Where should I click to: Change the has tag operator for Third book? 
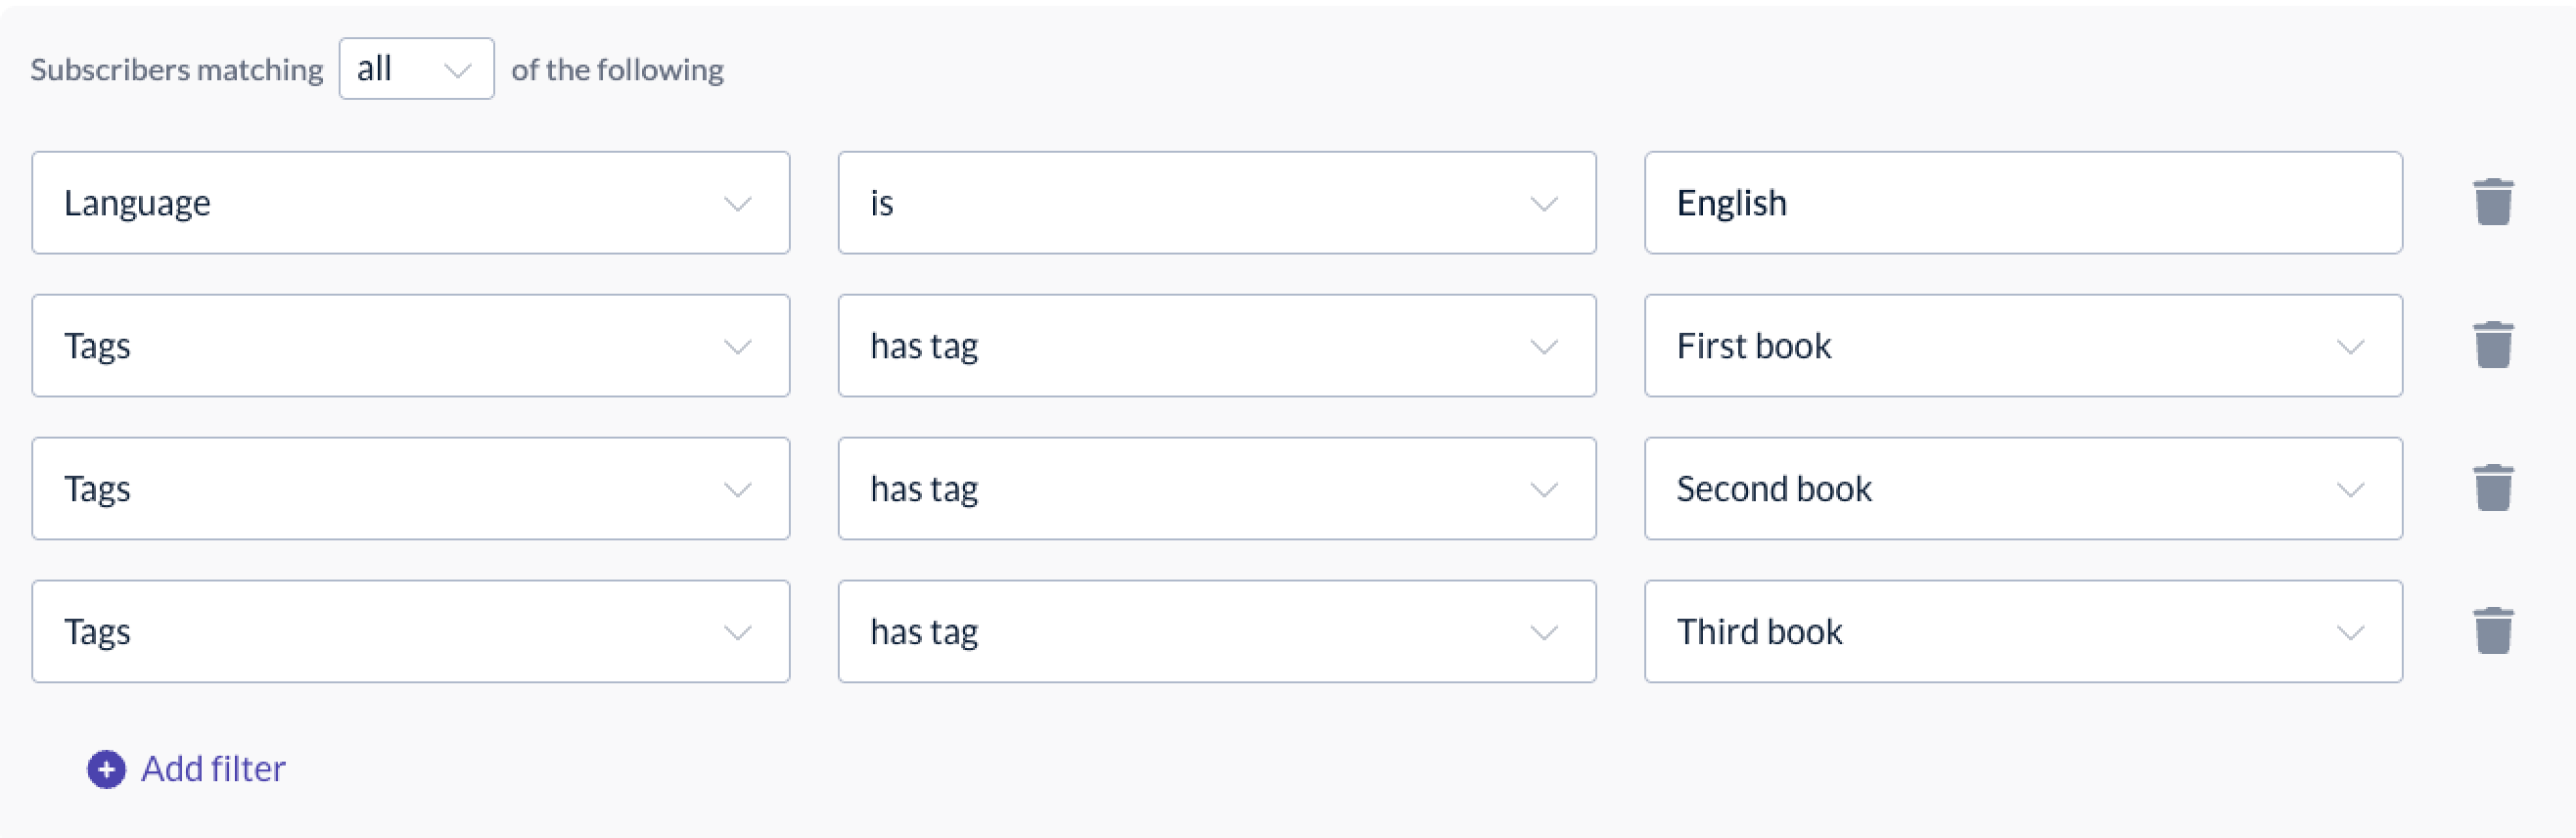click(1216, 632)
